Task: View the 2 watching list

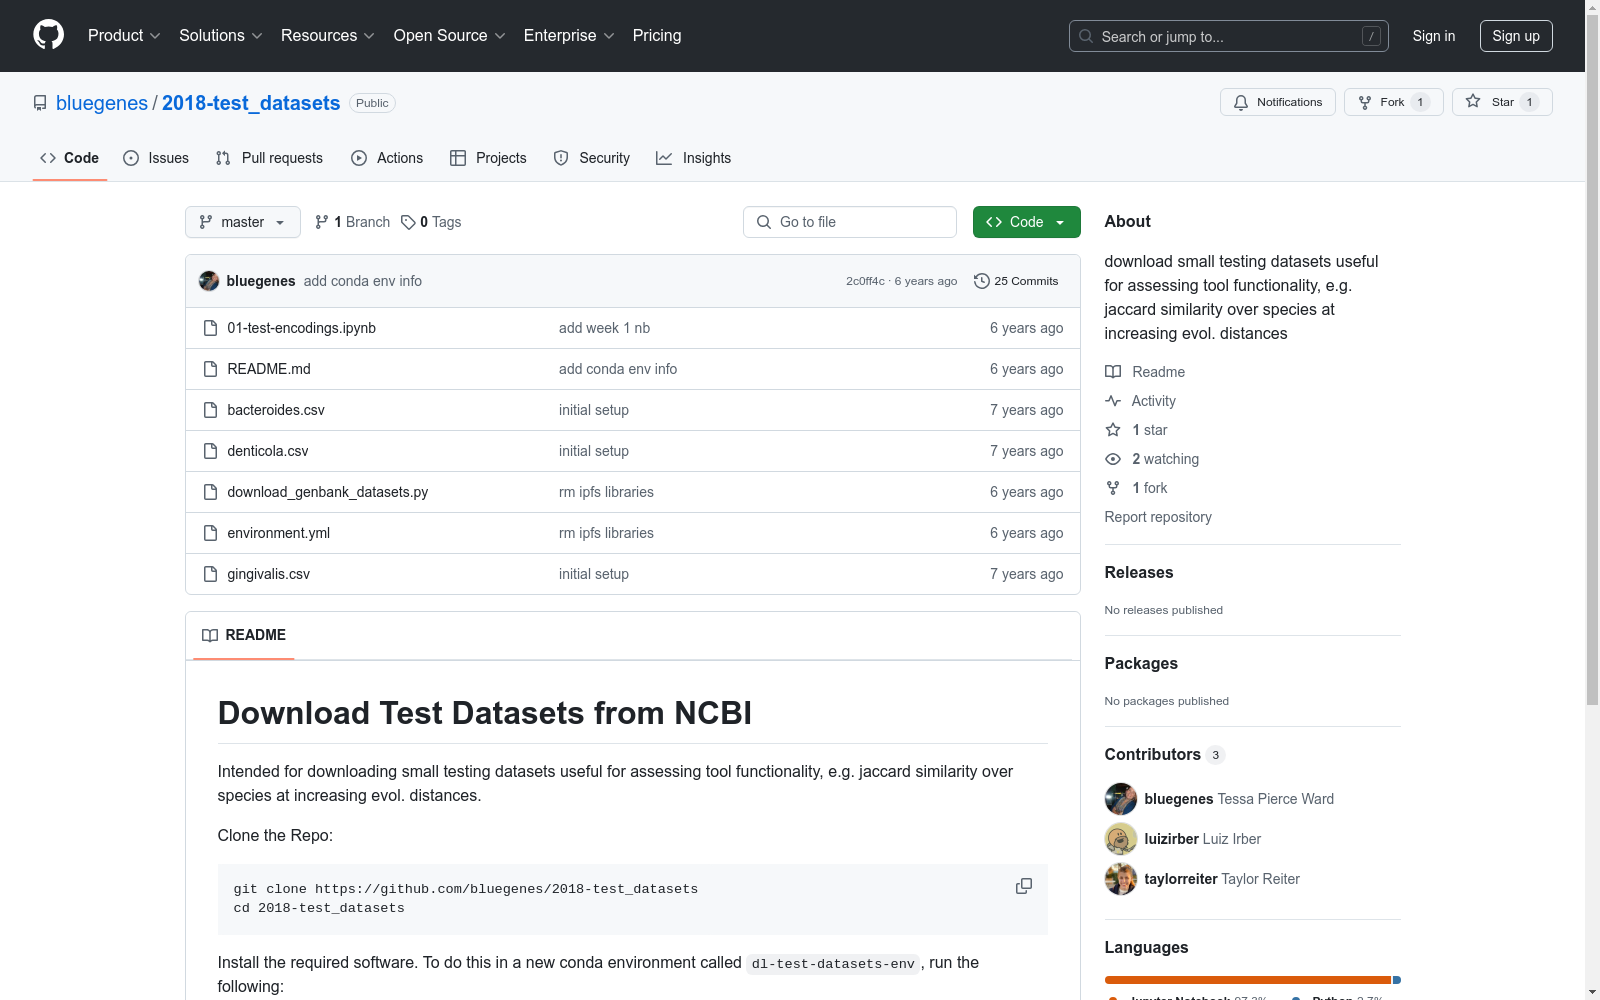Action: (1152, 459)
